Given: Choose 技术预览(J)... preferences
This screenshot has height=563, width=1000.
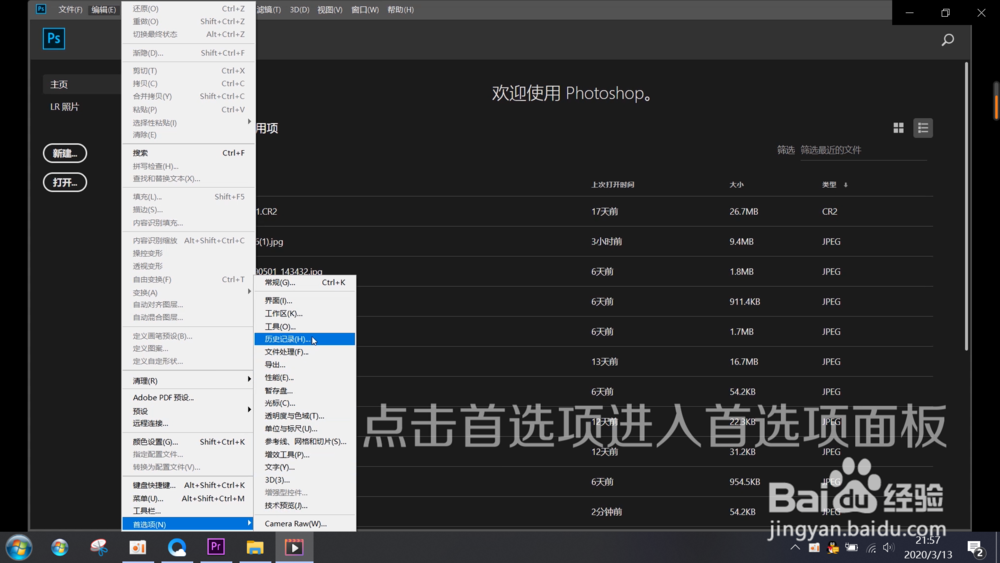Looking at the screenshot, I should pos(305,506).
